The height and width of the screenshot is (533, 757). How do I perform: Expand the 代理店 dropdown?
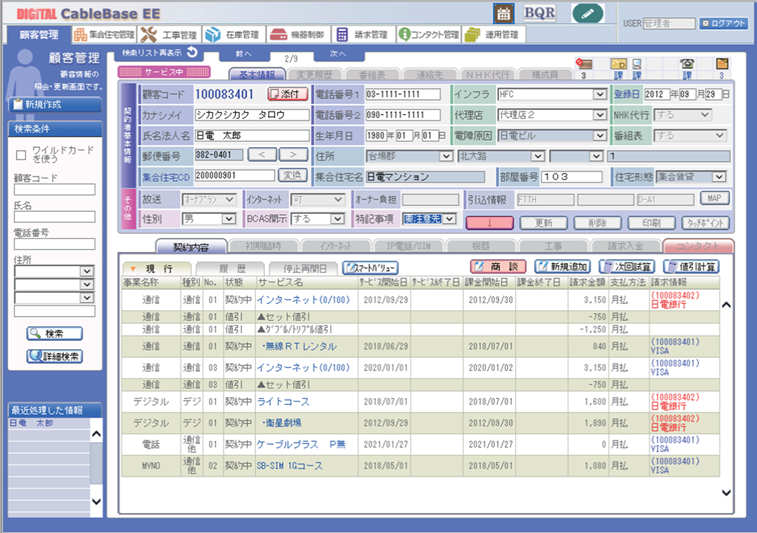click(x=600, y=115)
